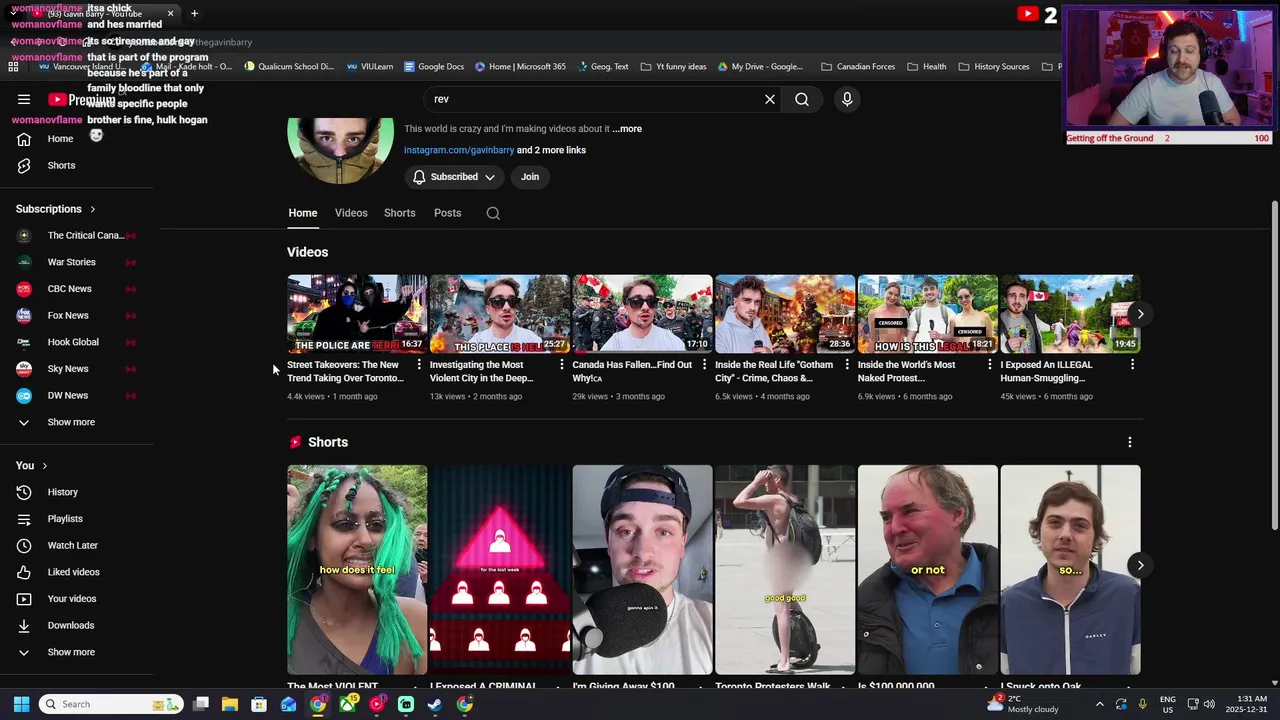Open 'and 2 more links'

tap(551, 150)
